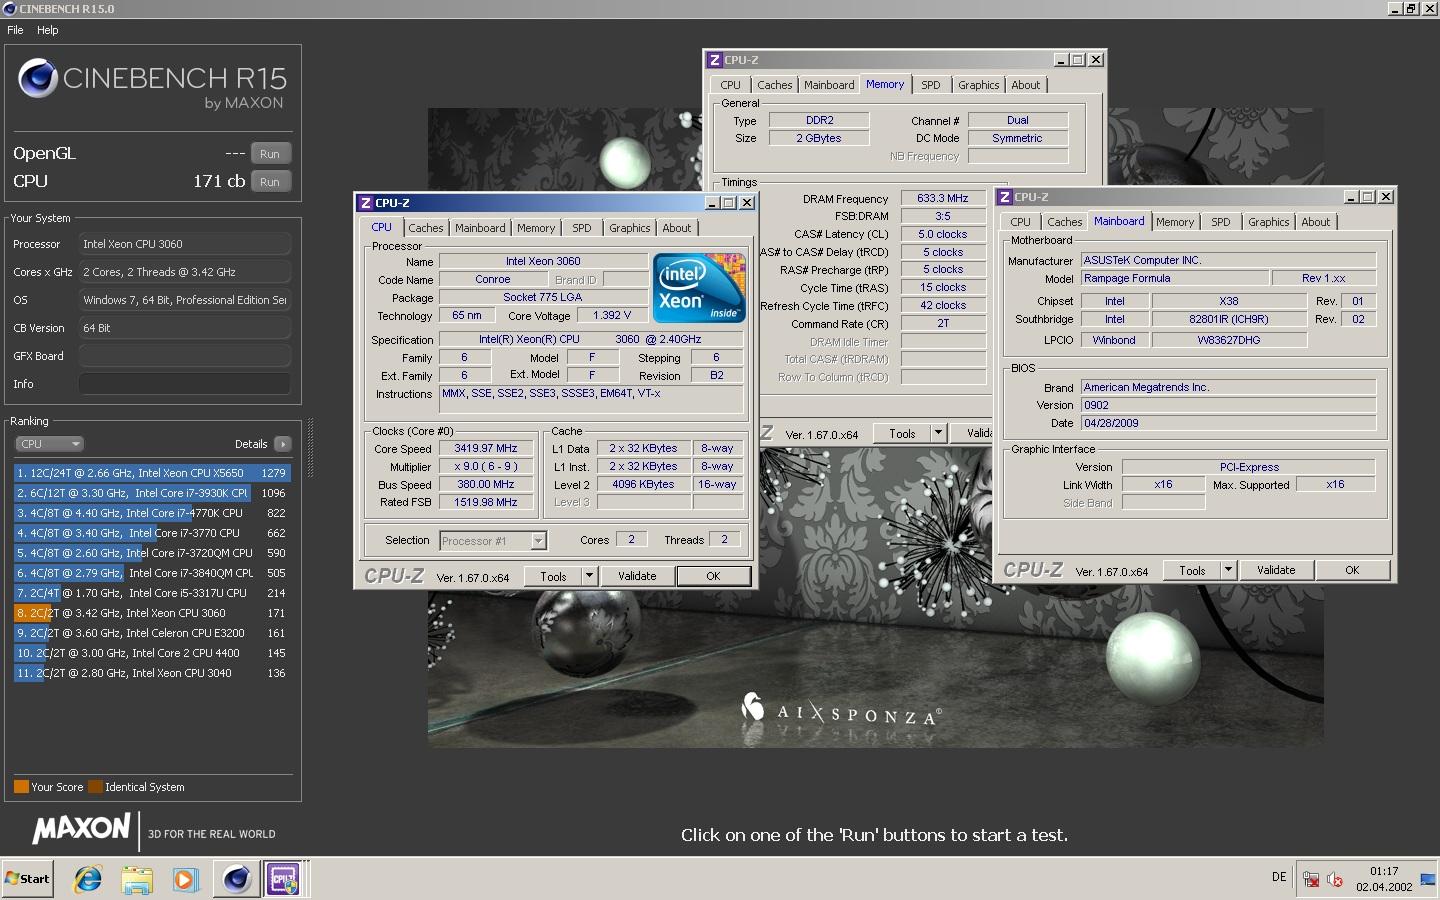Click Validate in CPU-Z CPU window

tap(637, 576)
